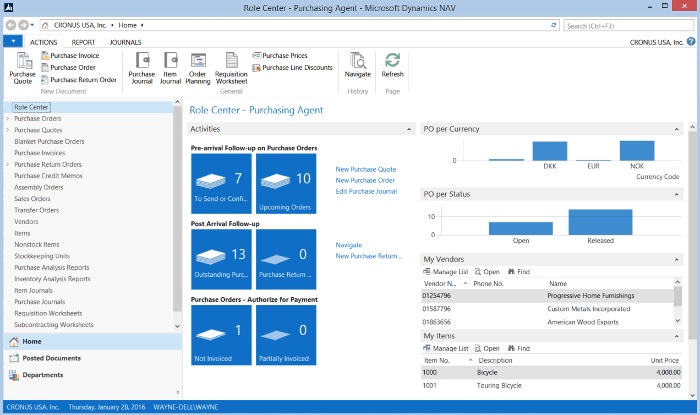The height and width of the screenshot is (415, 700).
Task: Click Find in My Vendors toolbar
Action: pyautogui.click(x=519, y=271)
